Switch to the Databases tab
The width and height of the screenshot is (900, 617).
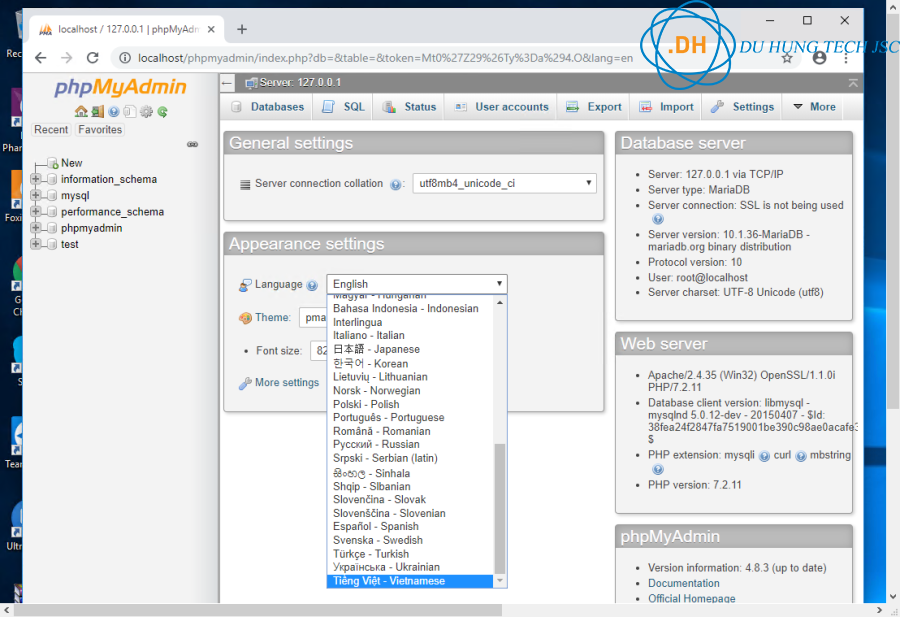(x=267, y=107)
